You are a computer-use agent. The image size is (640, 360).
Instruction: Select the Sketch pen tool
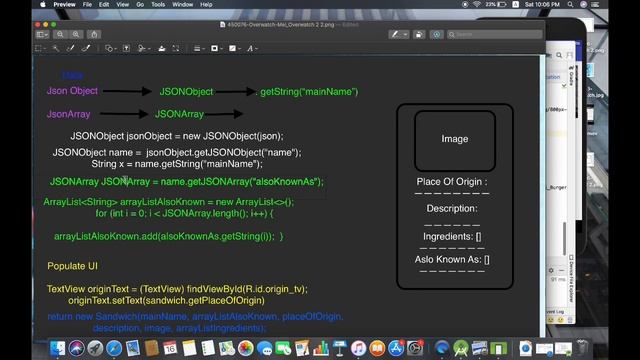pyautogui.click(x=70, y=49)
